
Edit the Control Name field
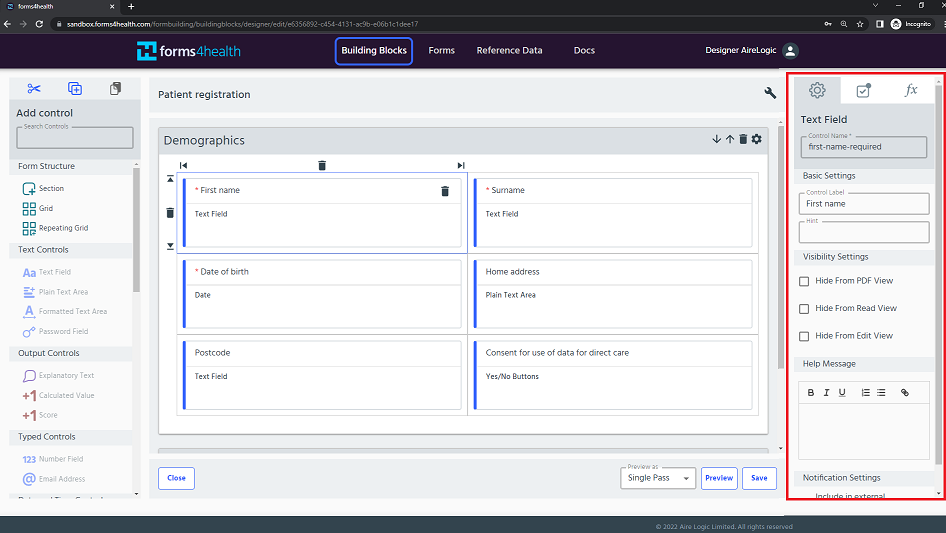[x=863, y=147]
